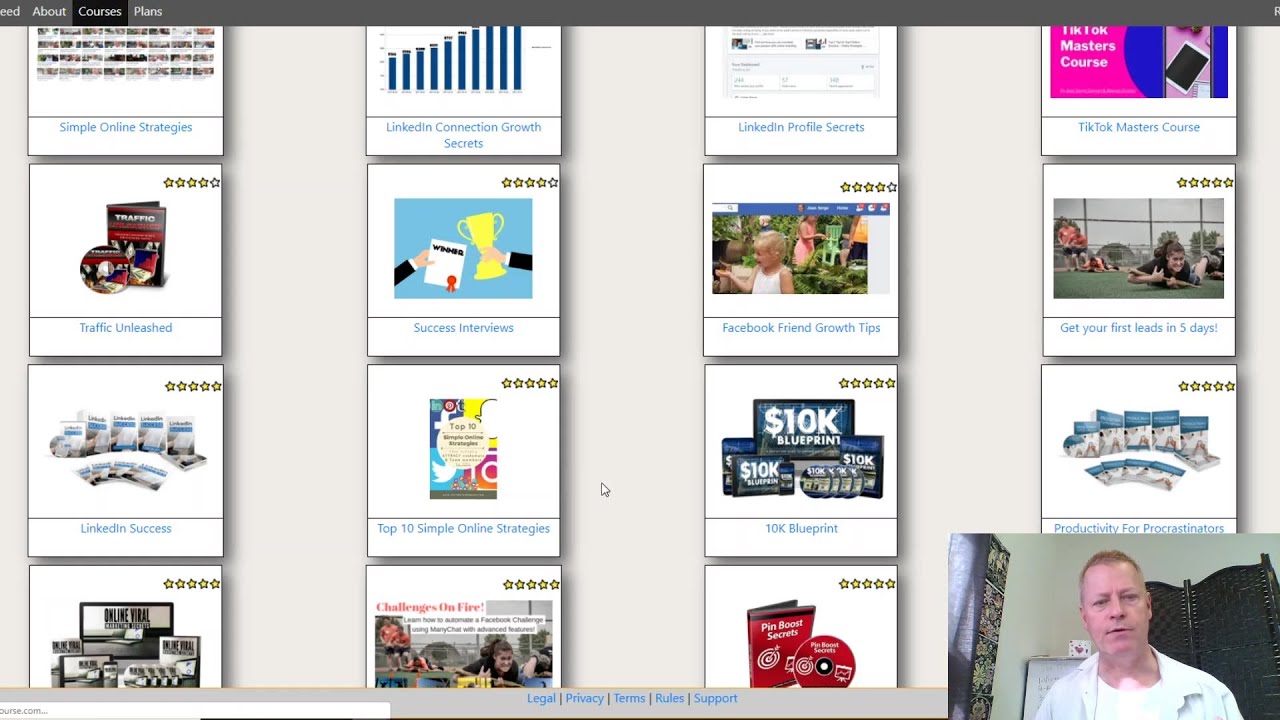Click Get your first leads in 5 days
This screenshot has width=1280, height=720.
coord(1139,327)
